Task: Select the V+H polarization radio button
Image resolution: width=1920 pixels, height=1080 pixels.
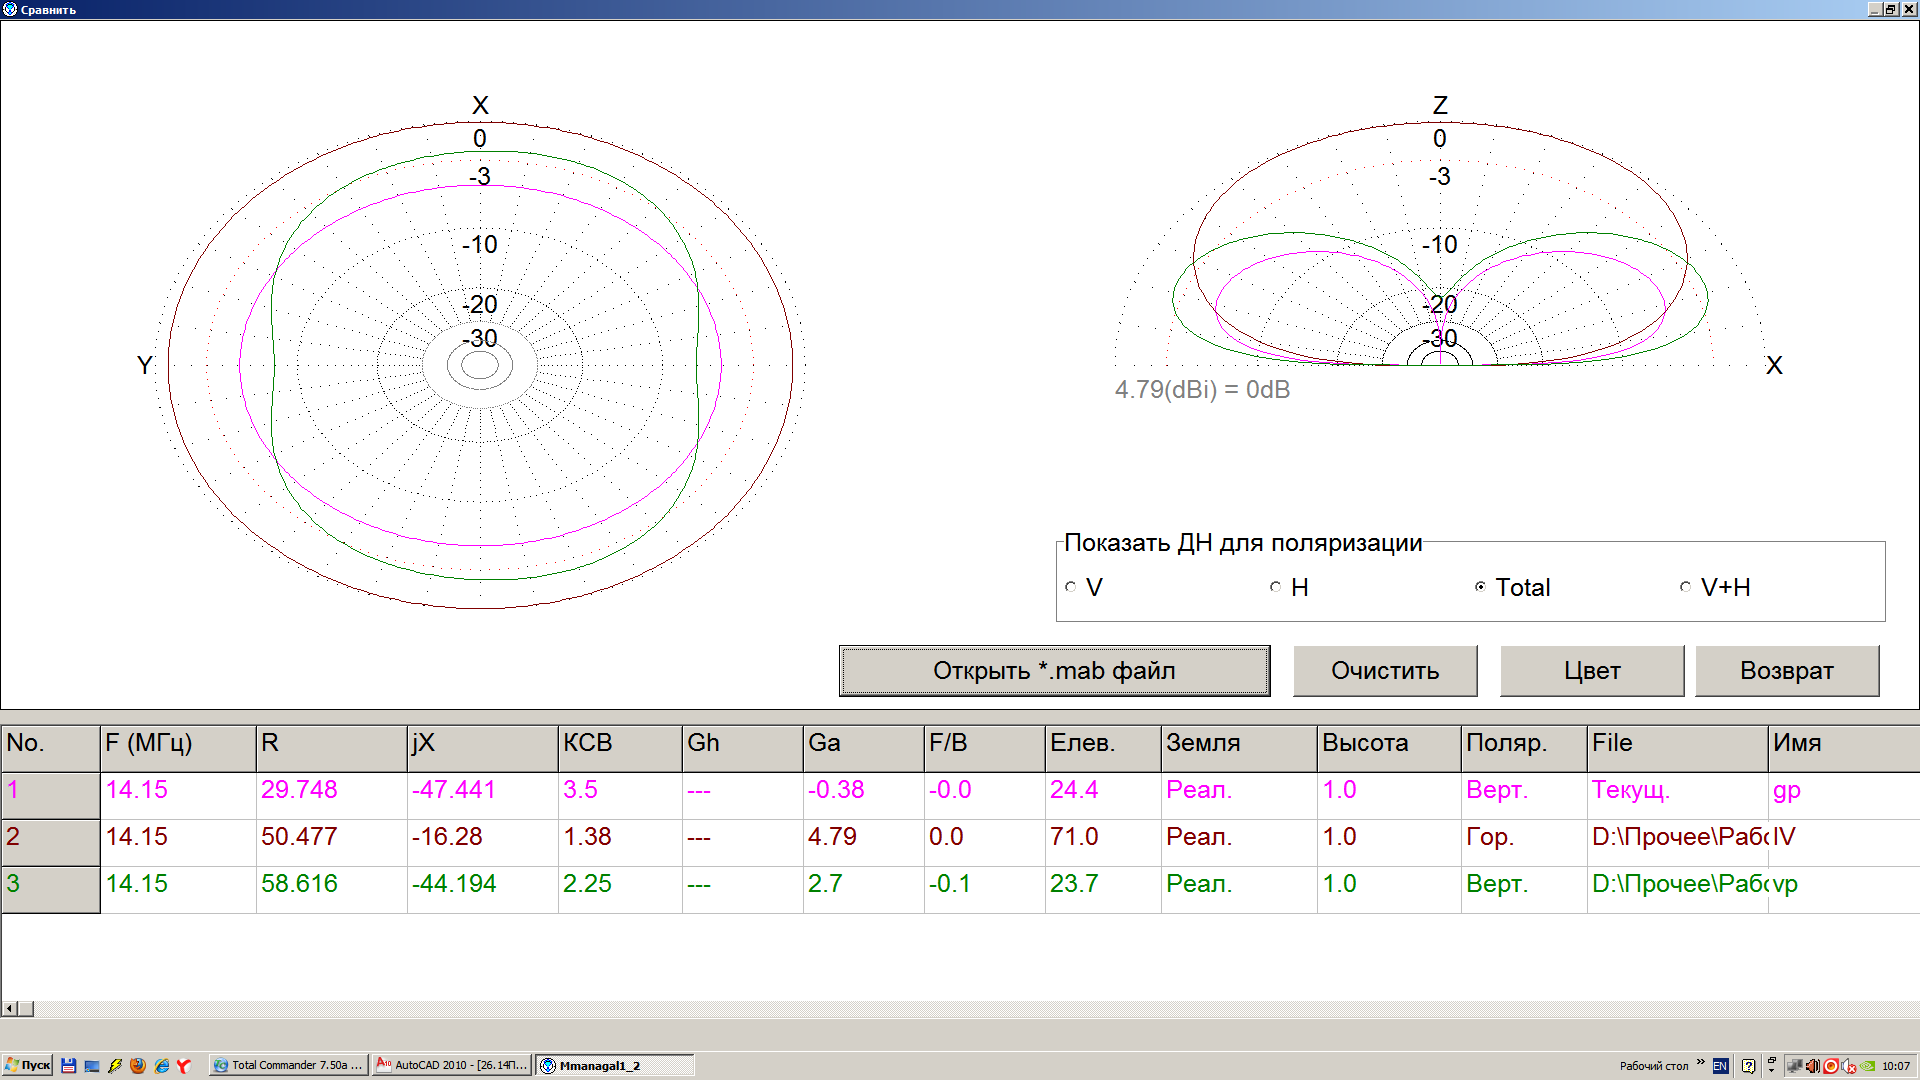Action: coord(1685,587)
